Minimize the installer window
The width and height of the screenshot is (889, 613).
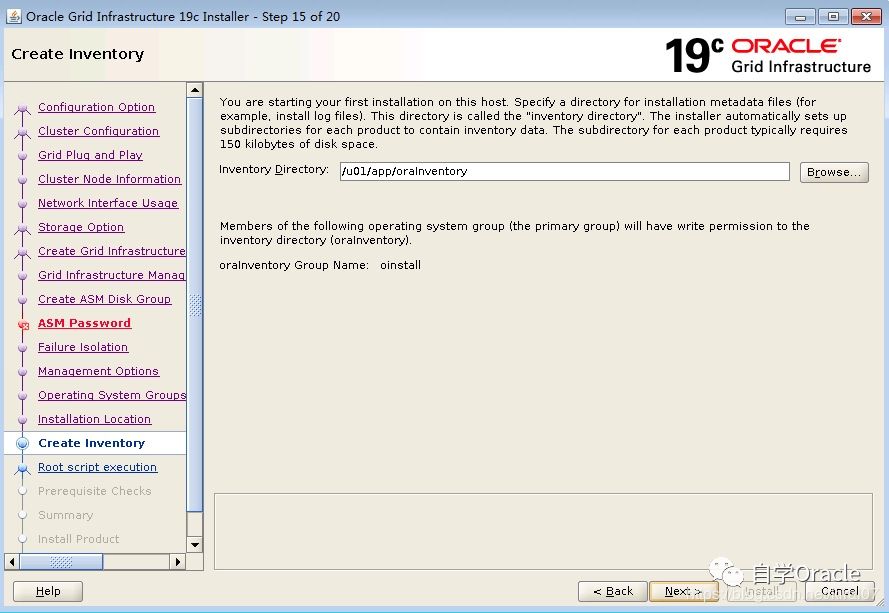point(800,16)
